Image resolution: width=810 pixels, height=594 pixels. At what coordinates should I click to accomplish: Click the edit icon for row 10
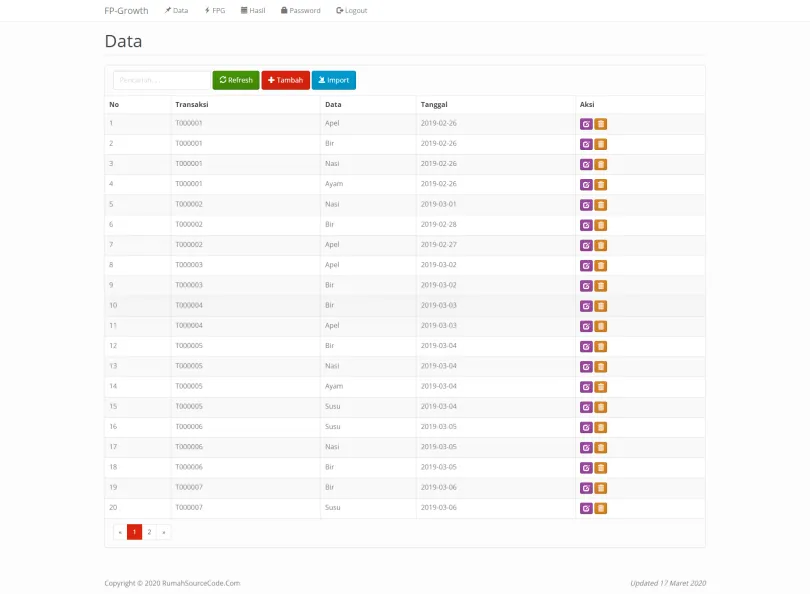586,306
